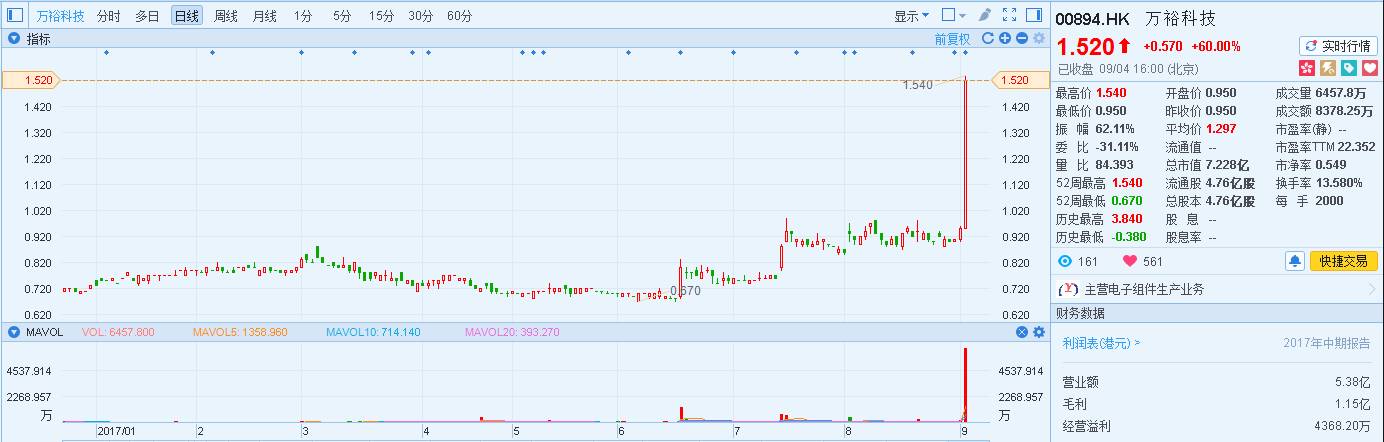Screen dimensions: 1384x442
Task: Switch to 月线 monthly chart
Action: tap(264, 16)
